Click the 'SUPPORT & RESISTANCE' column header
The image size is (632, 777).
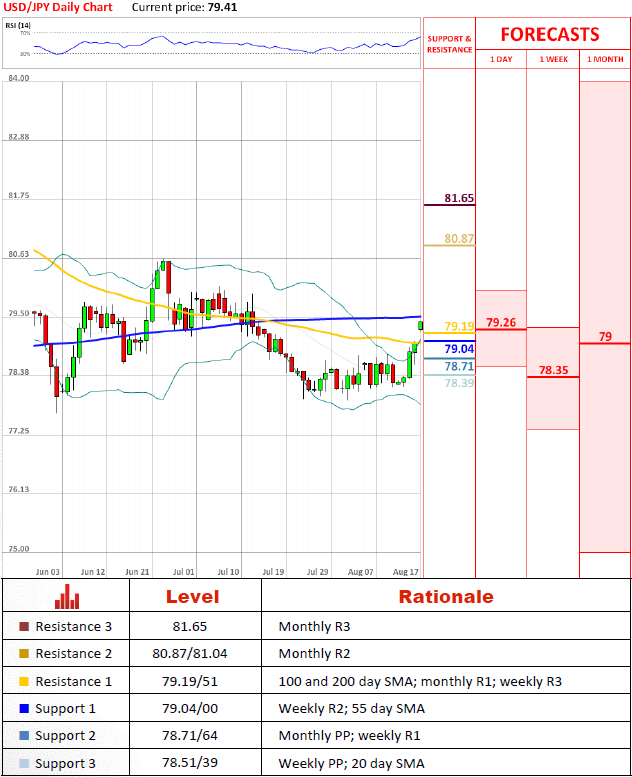(450, 44)
